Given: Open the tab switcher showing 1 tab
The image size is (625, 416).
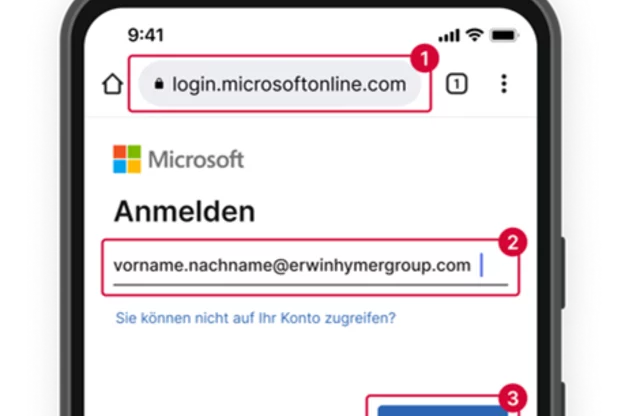Looking at the screenshot, I should click(x=456, y=84).
